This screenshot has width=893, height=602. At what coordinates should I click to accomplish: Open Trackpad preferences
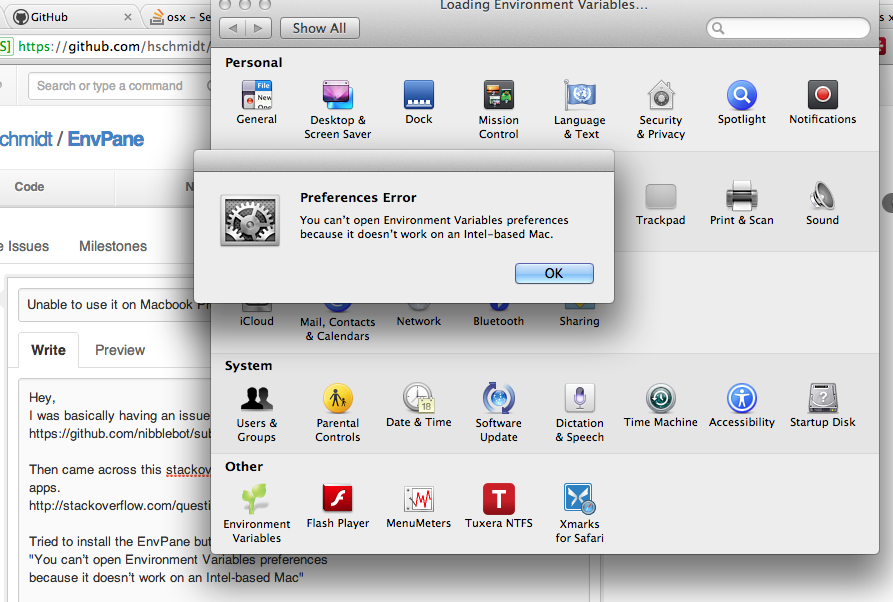click(661, 204)
